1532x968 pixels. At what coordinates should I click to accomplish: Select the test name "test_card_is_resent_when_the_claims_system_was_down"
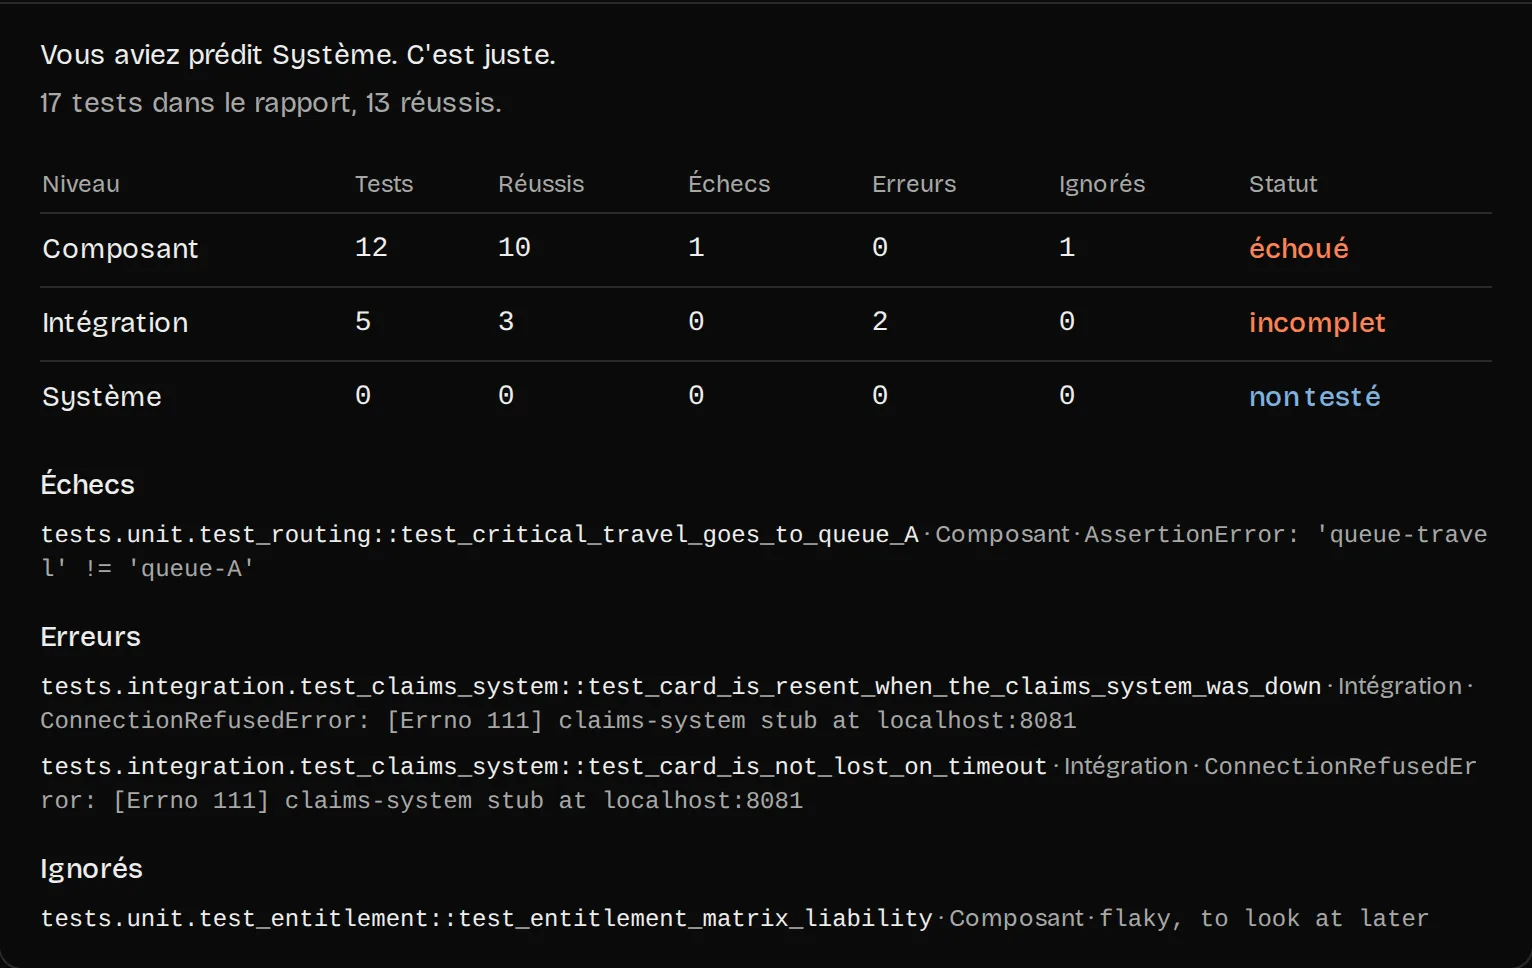click(x=955, y=687)
